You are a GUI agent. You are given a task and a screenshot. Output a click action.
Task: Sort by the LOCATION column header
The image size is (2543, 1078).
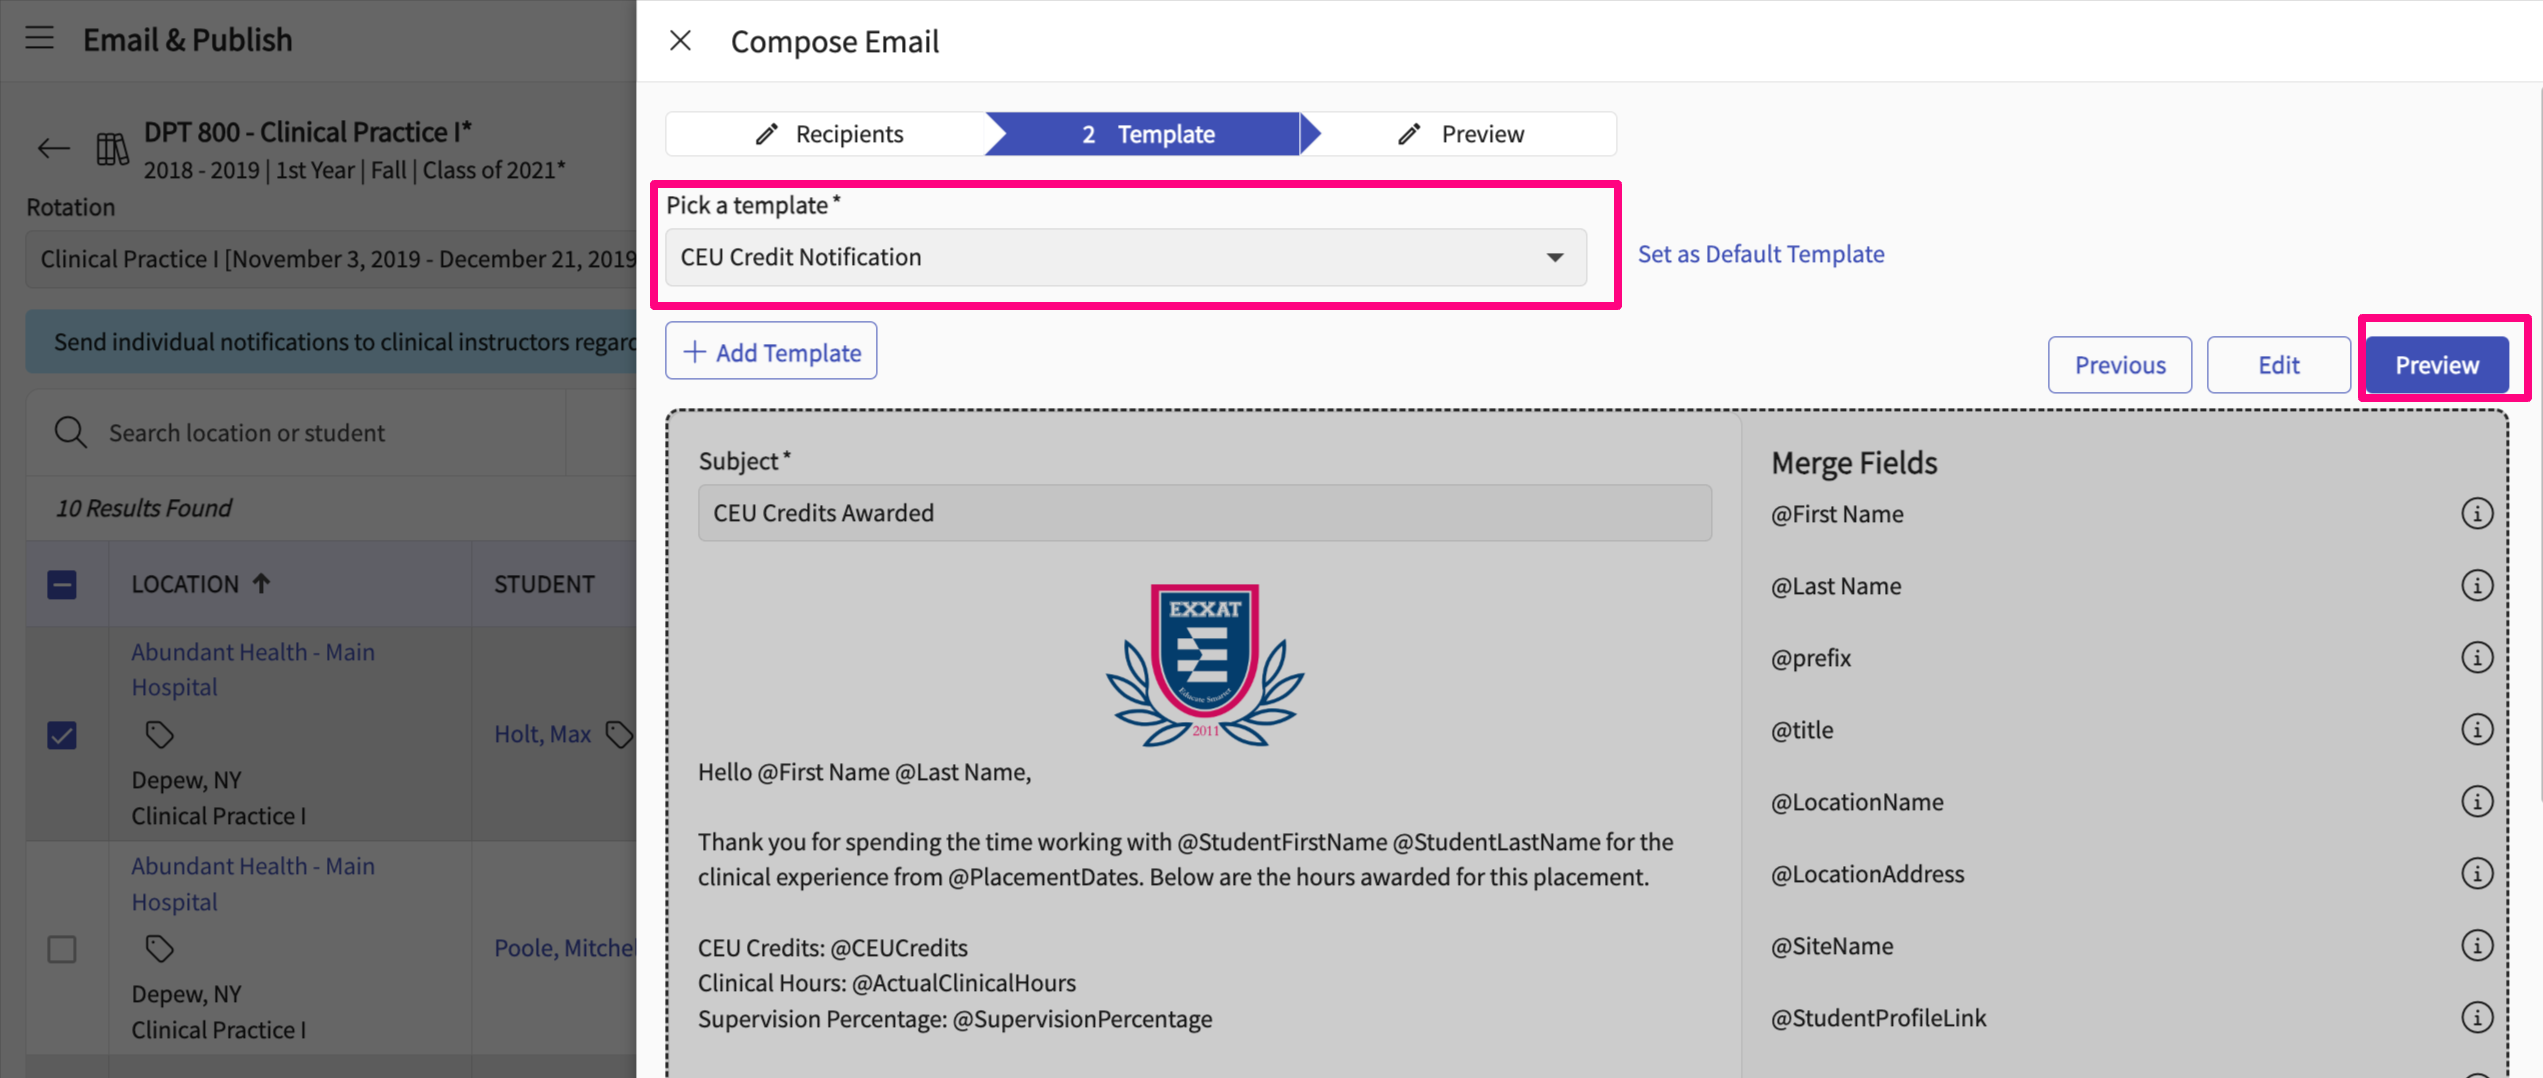coord(186,584)
